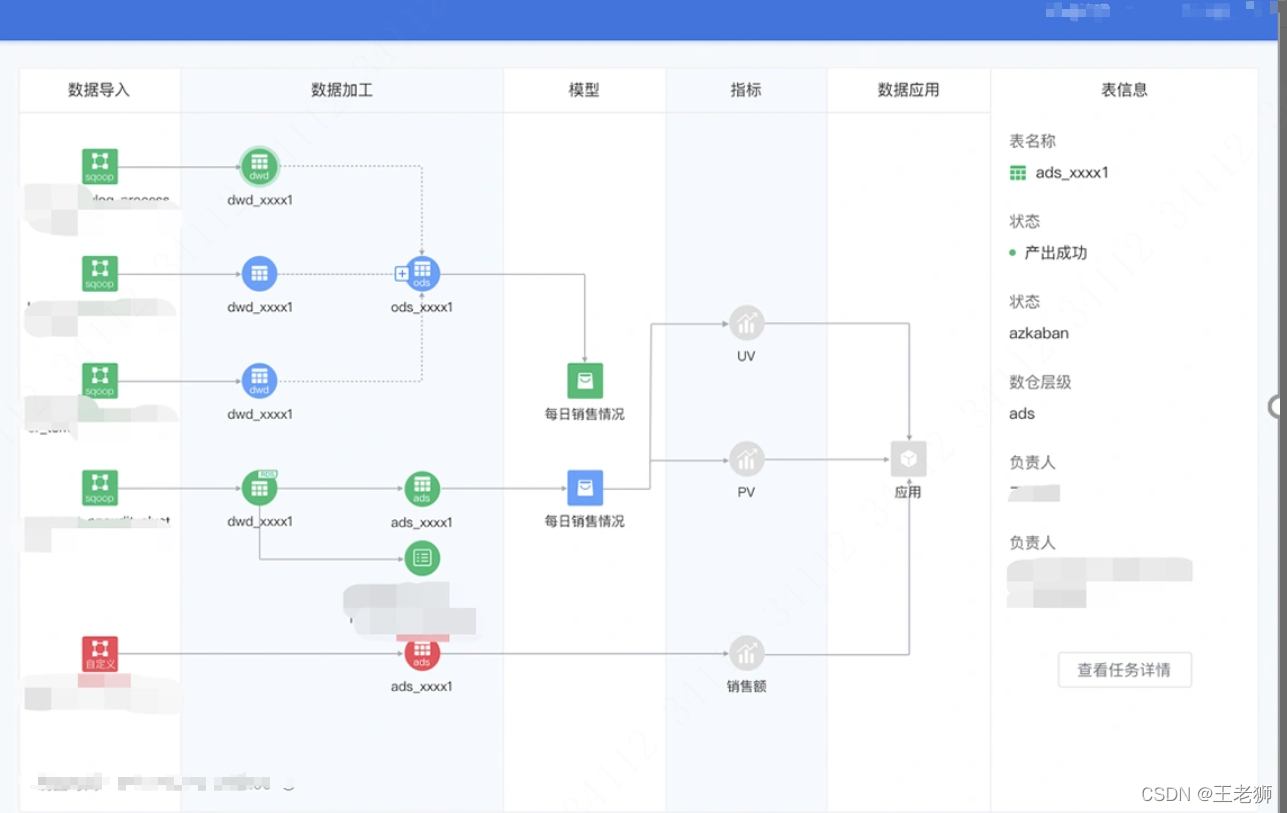Click the 每日销售情况 label under the green model
The image size is (1287, 813).
pos(585,414)
